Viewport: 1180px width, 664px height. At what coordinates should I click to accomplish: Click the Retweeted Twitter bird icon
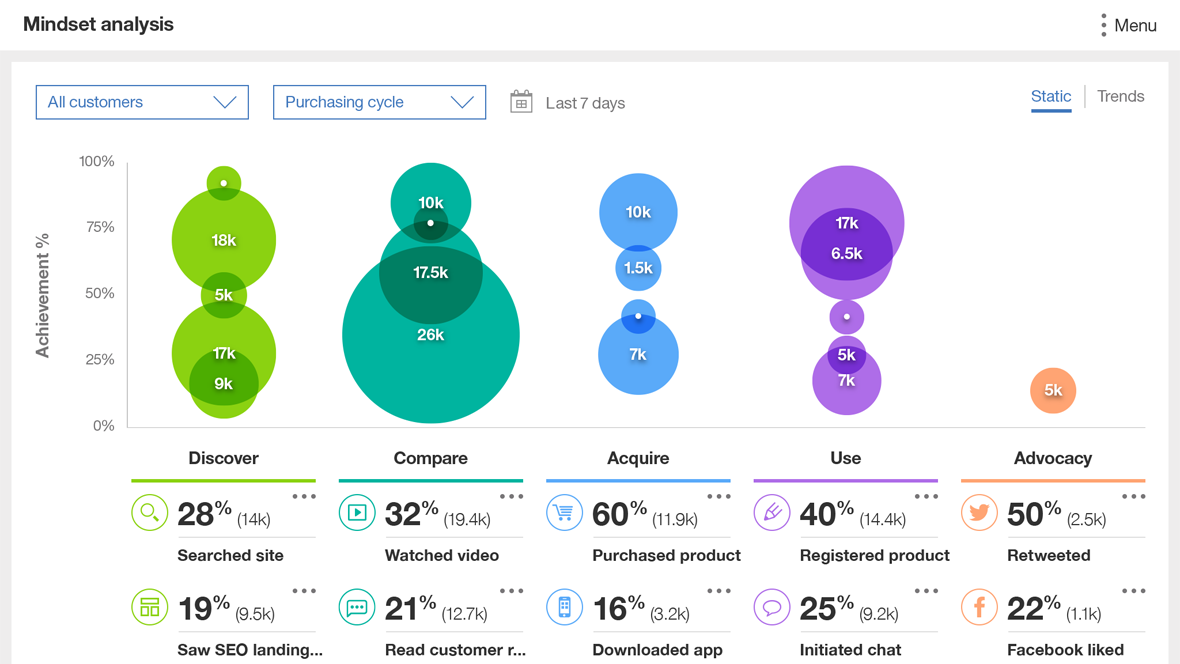click(979, 513)
